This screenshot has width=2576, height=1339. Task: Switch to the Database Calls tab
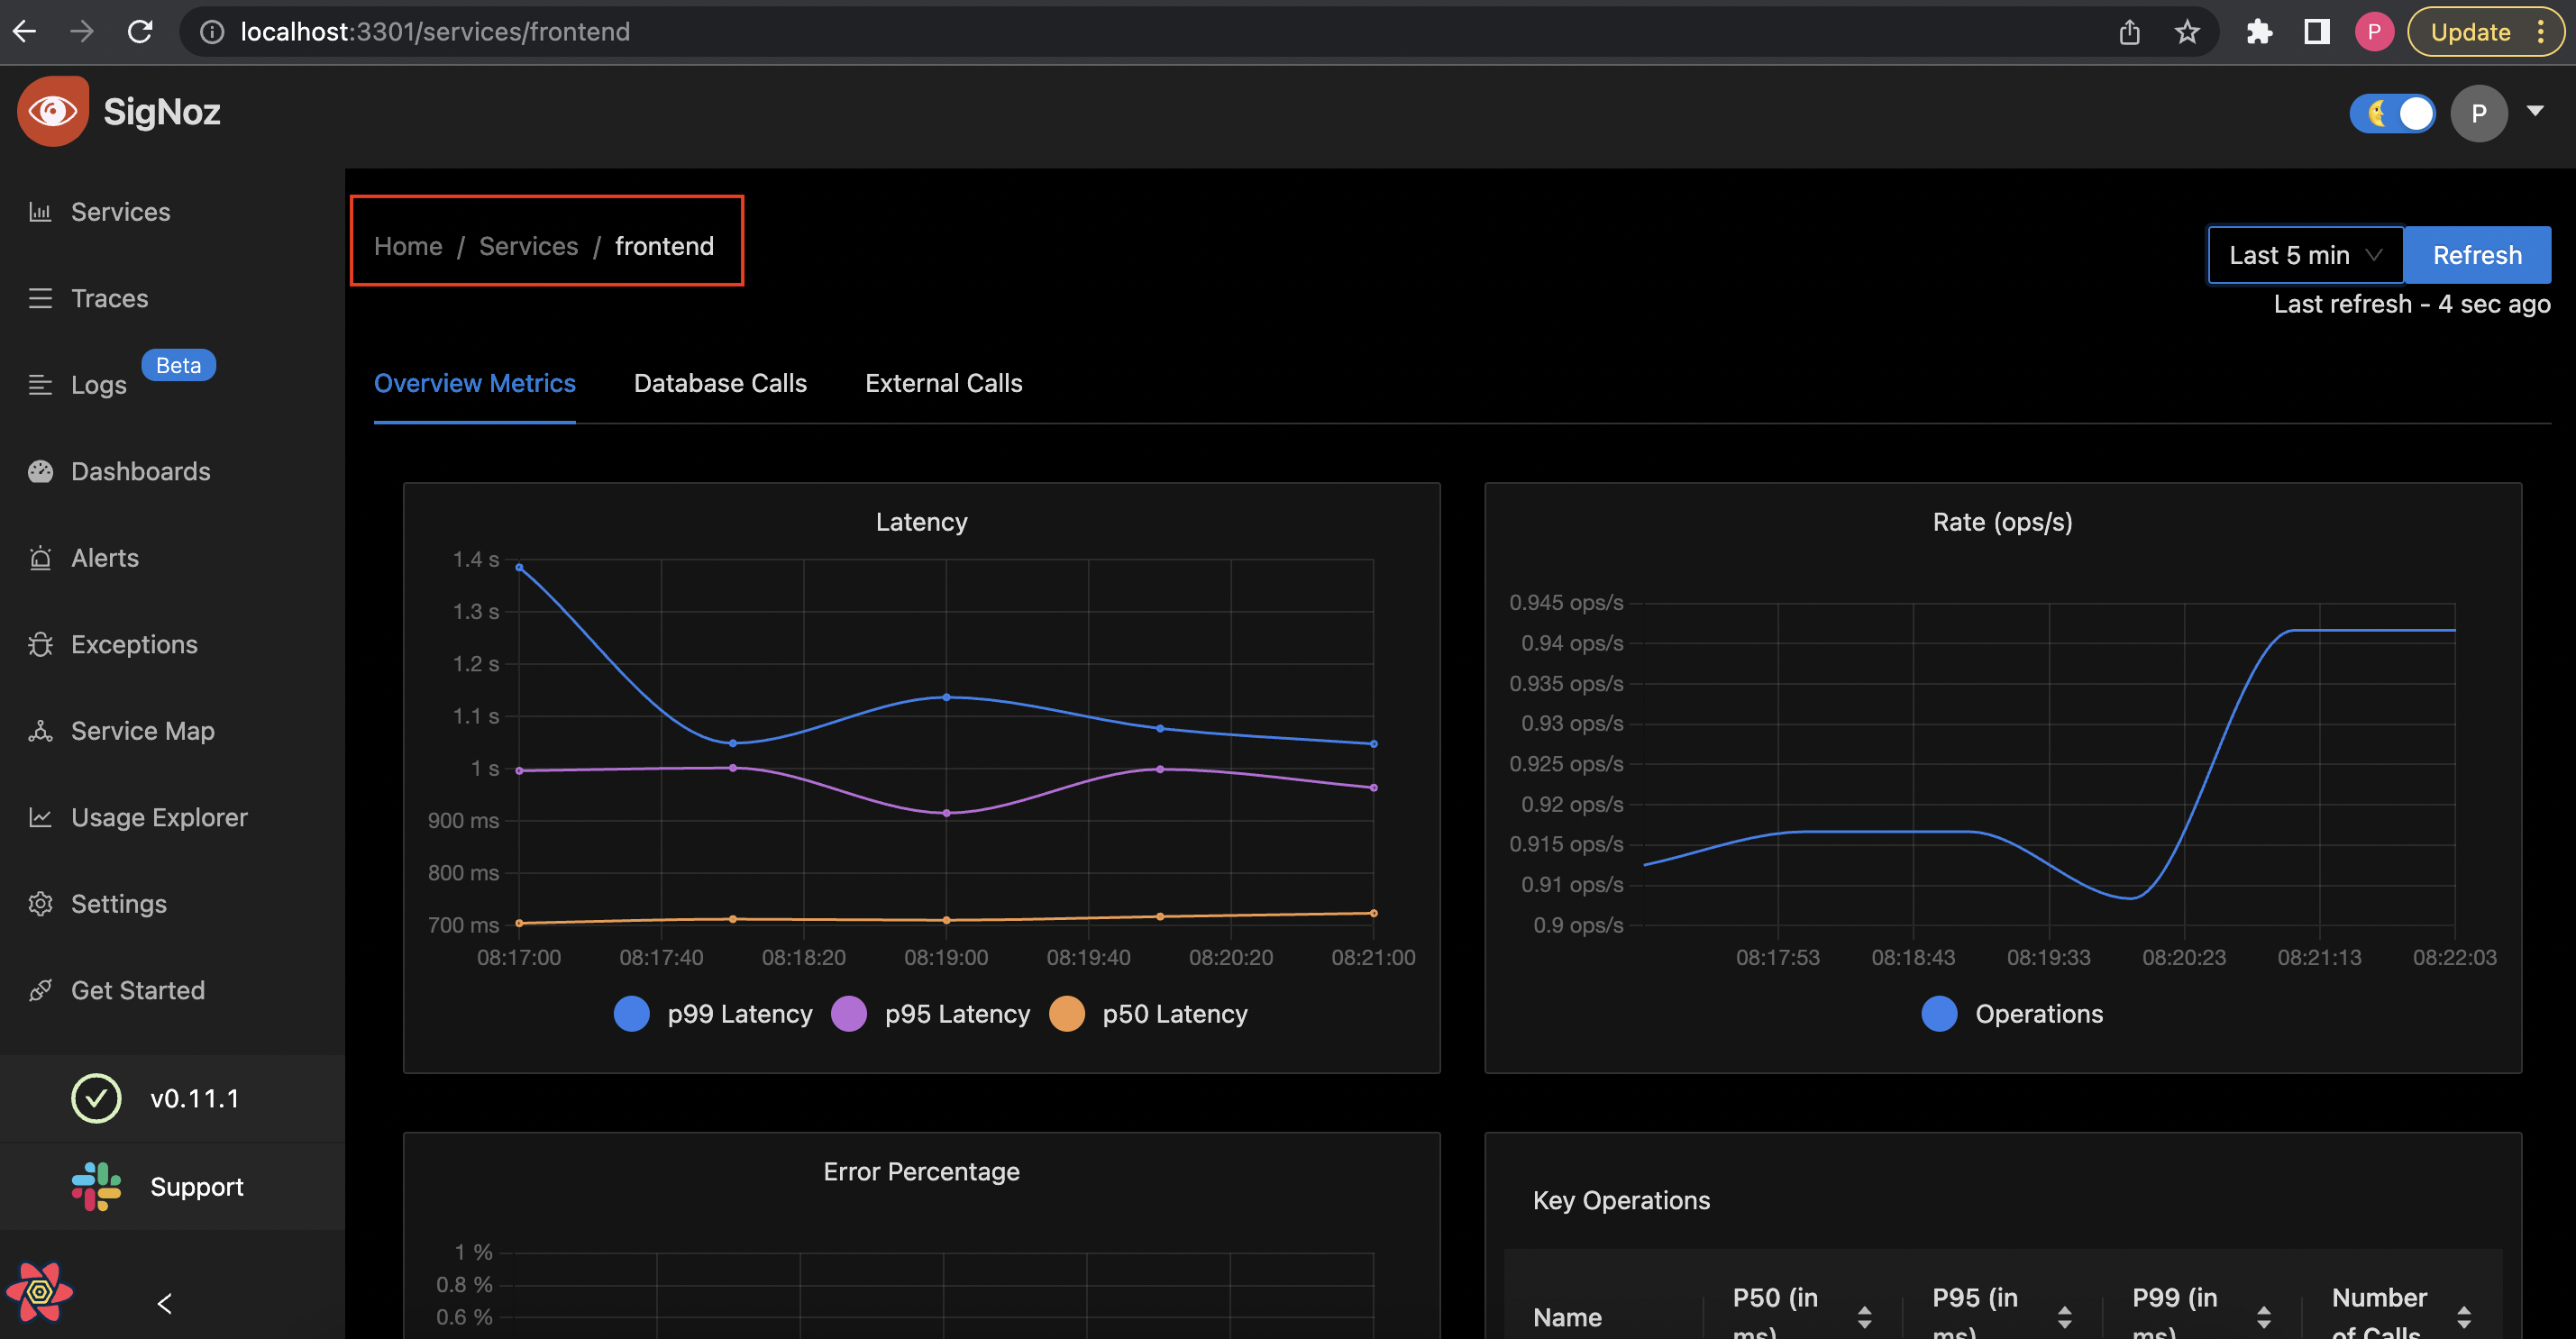pyautogui.click(x=719, y=383)
